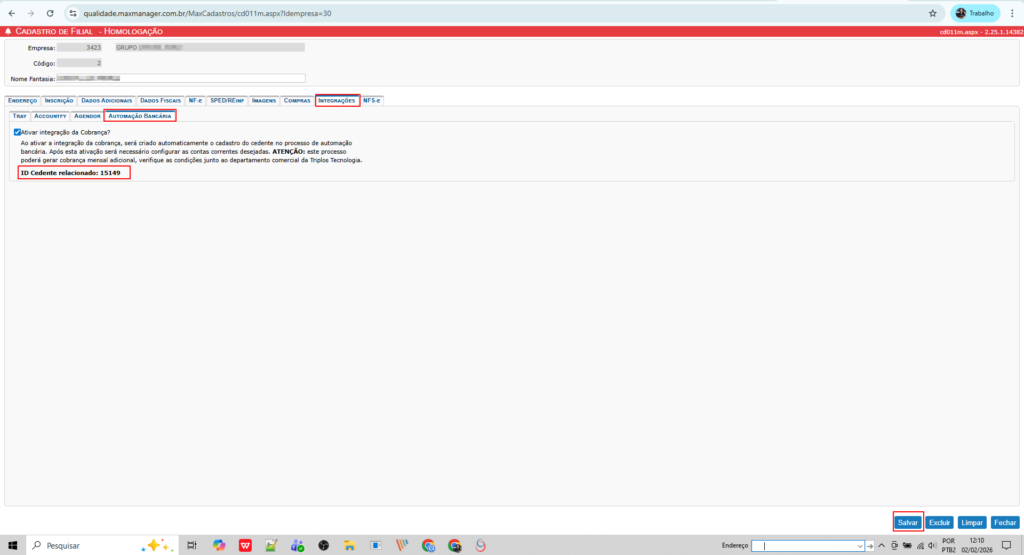Screen dimensions: 1024x555
Task: Open the Chrome three-dot menu
Action: (x=1012, y=13)
